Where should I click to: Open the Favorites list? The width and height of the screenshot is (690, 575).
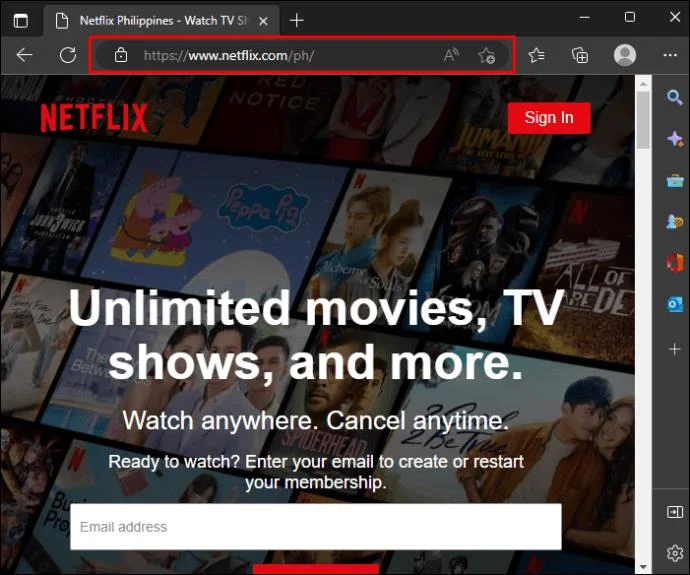[536, 55]
